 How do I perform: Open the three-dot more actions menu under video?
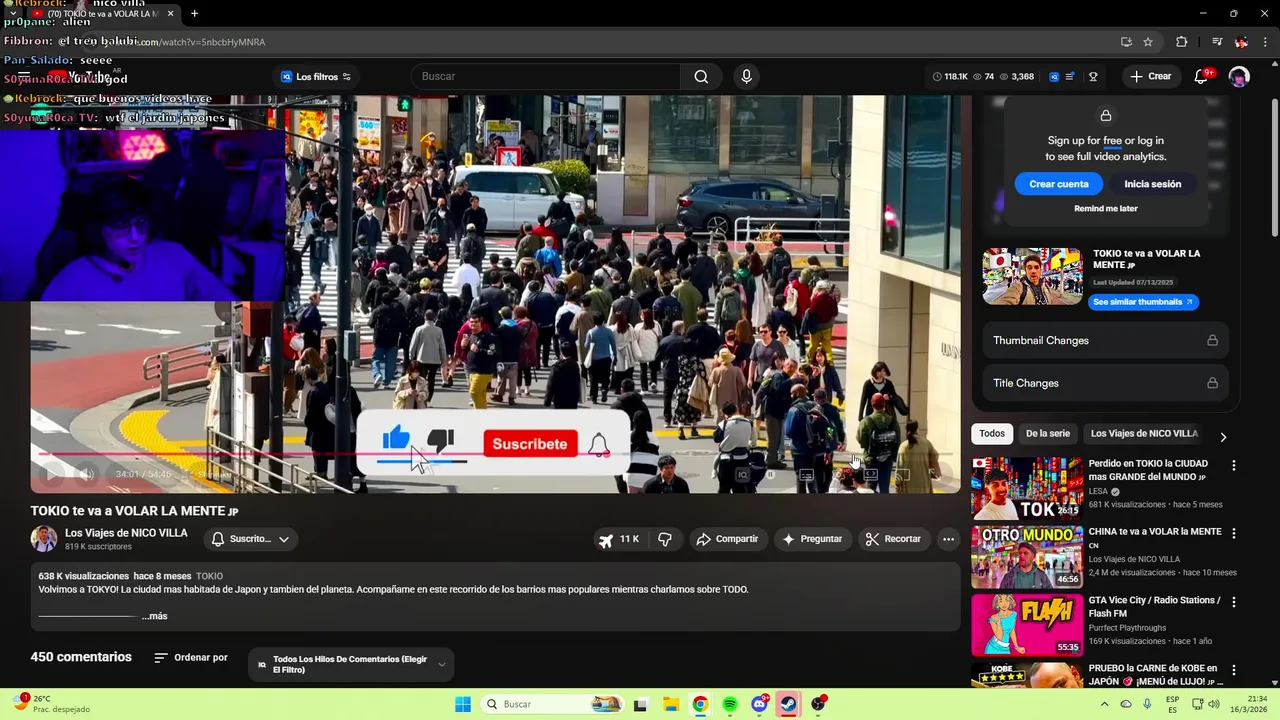[948, 539]
